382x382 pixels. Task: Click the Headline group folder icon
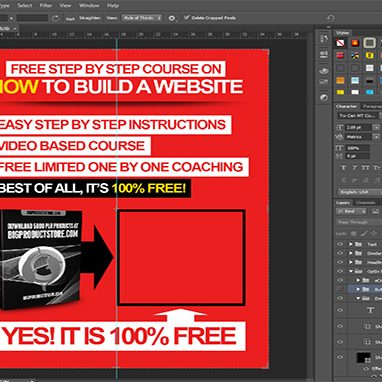click(x=359, y=262)
